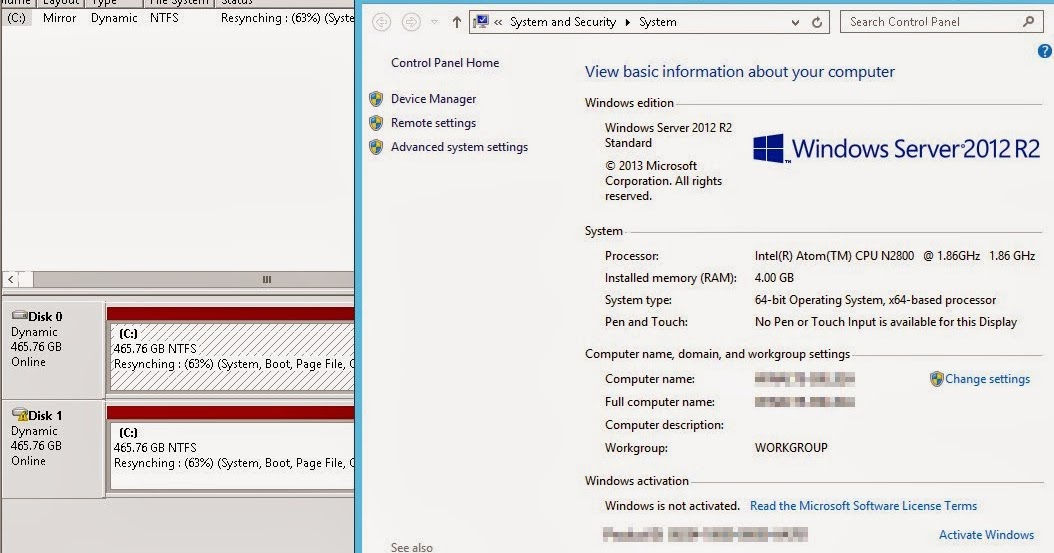Screen dimensions: 1054x553
Task: Open Advanced system settings
Action: coord(459,146)
